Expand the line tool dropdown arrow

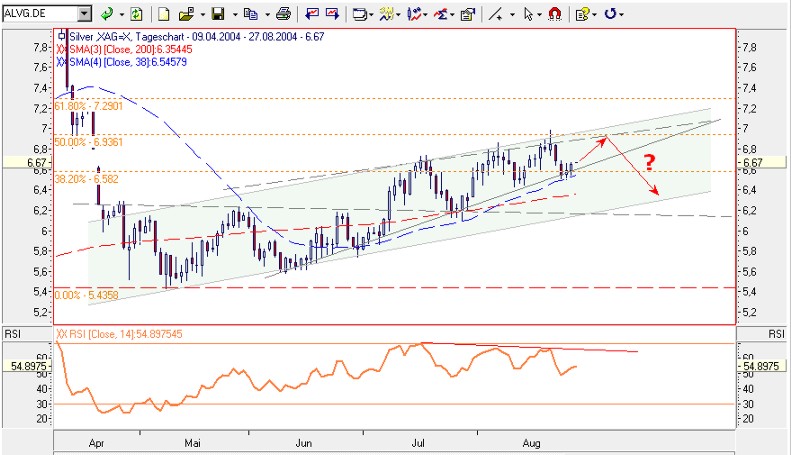[x=509, y=14]
